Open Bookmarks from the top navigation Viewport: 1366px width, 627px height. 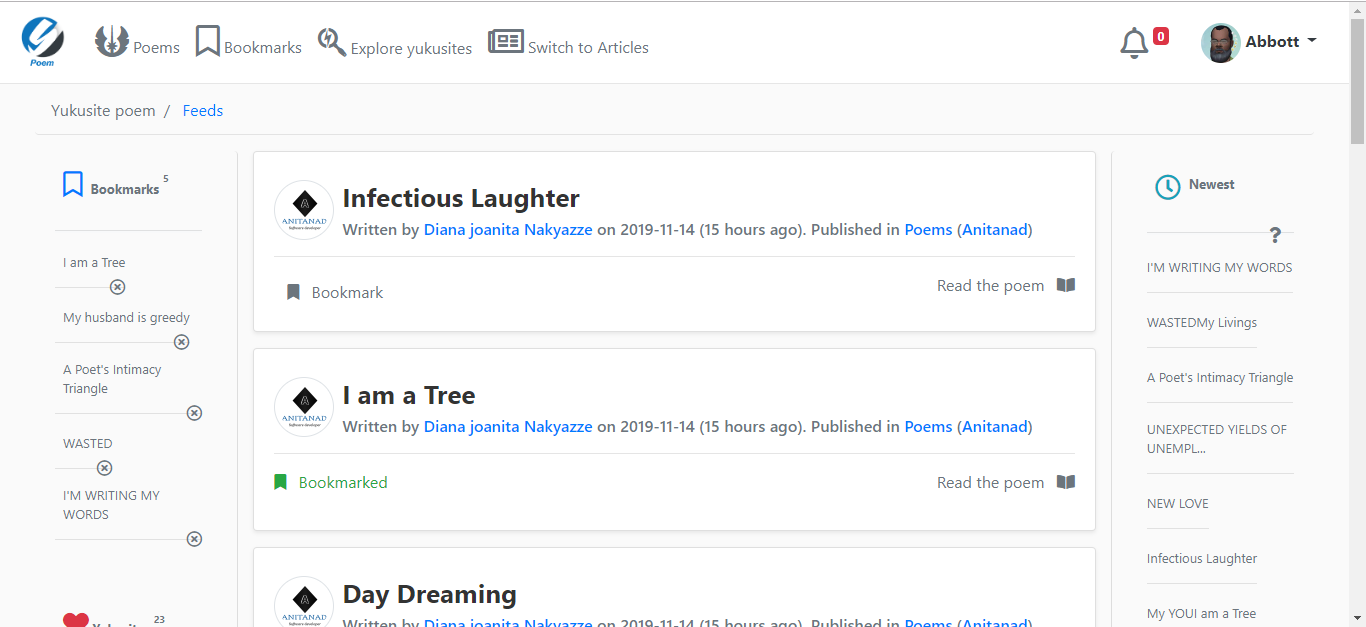[x=249, y=44]
